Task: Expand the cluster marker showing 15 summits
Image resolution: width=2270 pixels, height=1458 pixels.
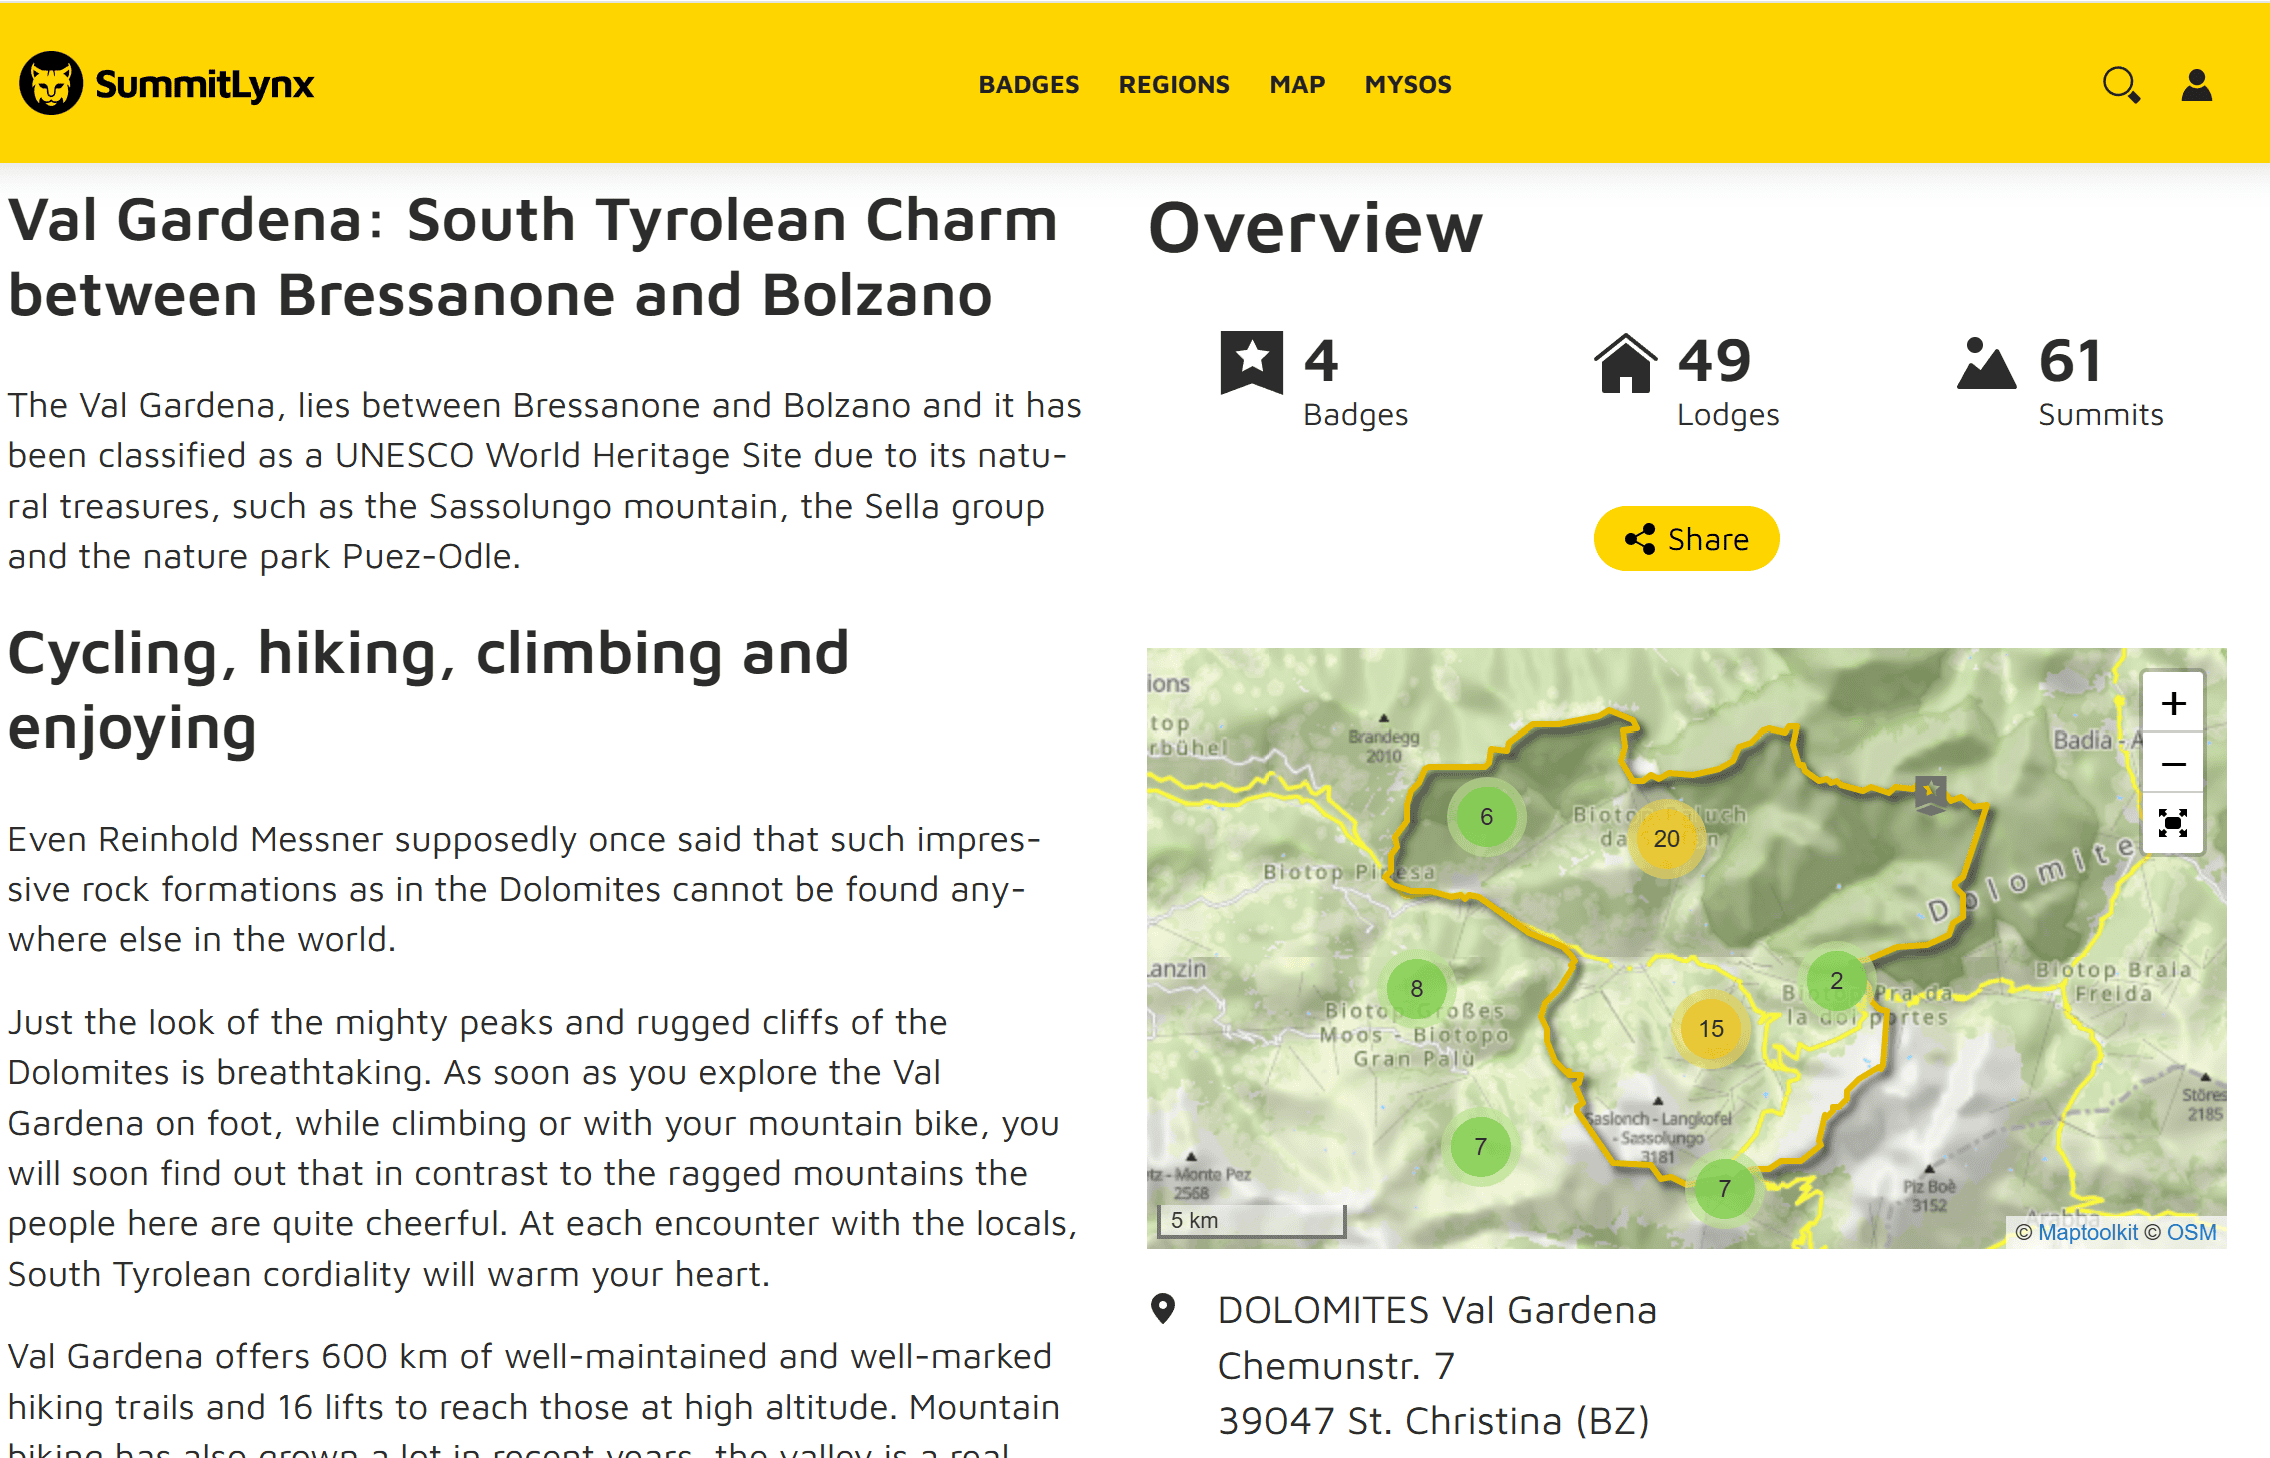Action: 1711,1028
